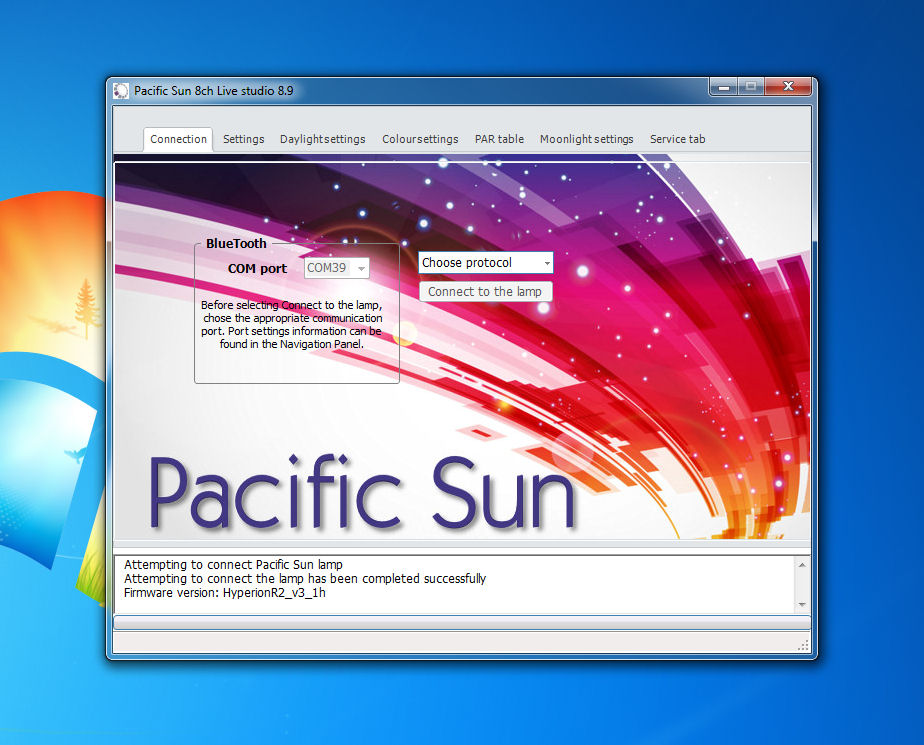
Task: Click the BlueTooth group label
Action: click(x=236, y=243)
